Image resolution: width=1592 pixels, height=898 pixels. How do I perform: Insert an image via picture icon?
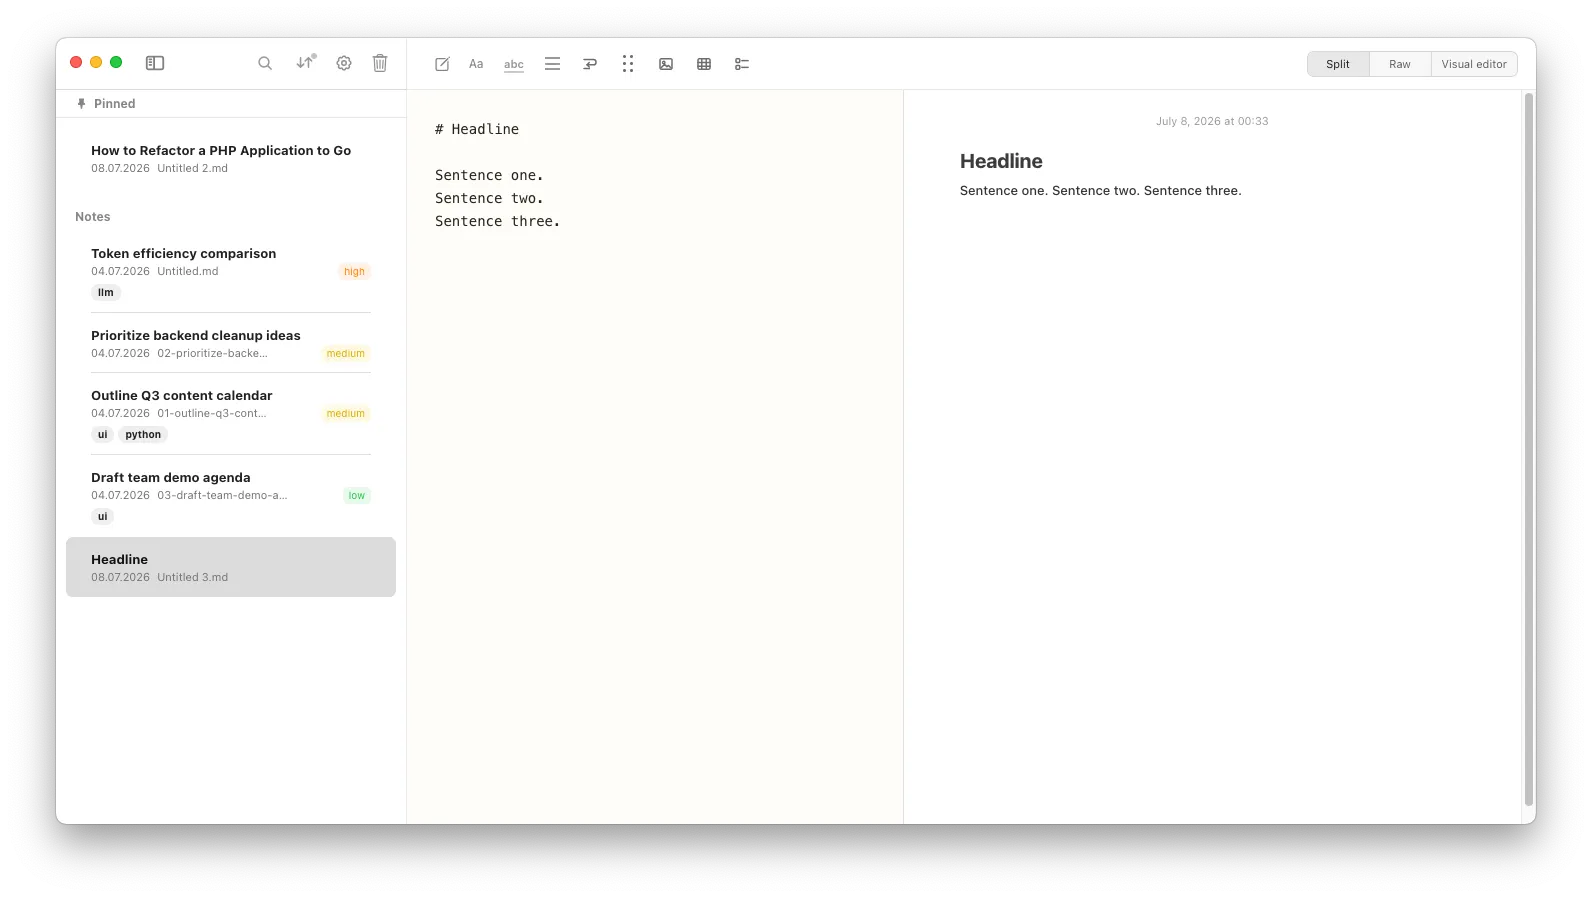click(x=666, y=64)
